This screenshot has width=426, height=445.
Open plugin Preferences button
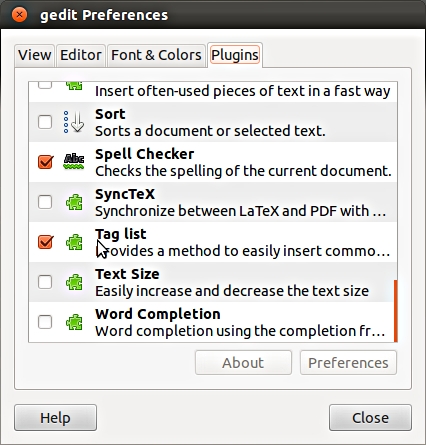point(348,363)
